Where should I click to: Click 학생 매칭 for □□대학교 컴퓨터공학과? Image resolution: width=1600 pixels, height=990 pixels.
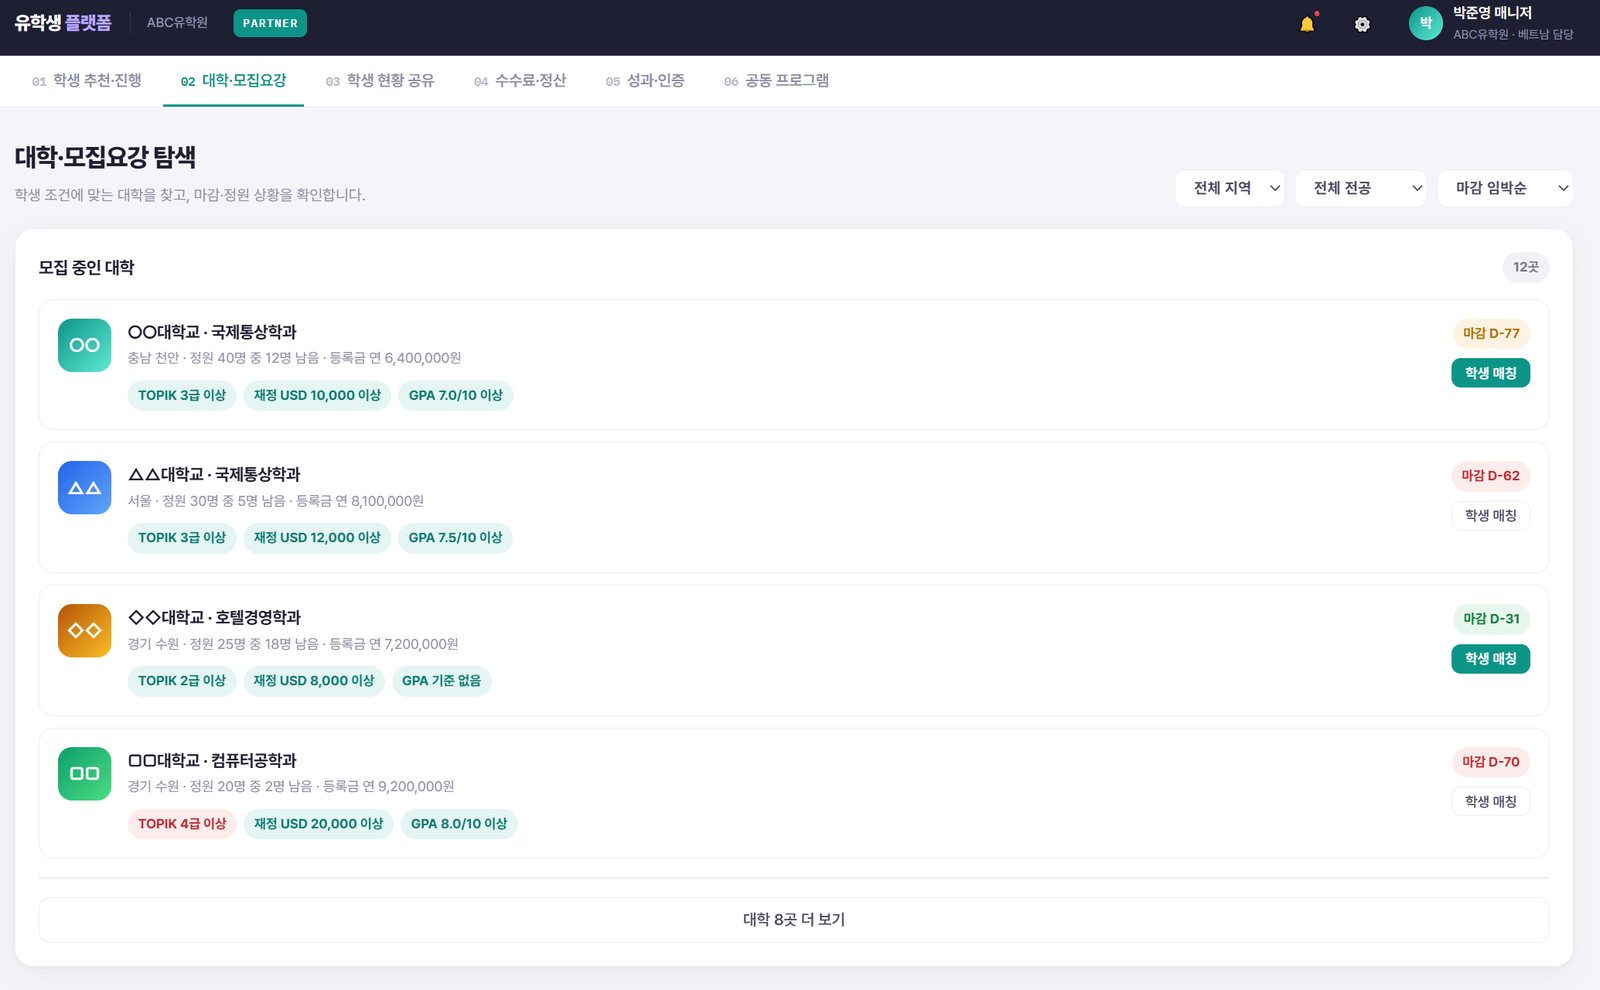1490,802
